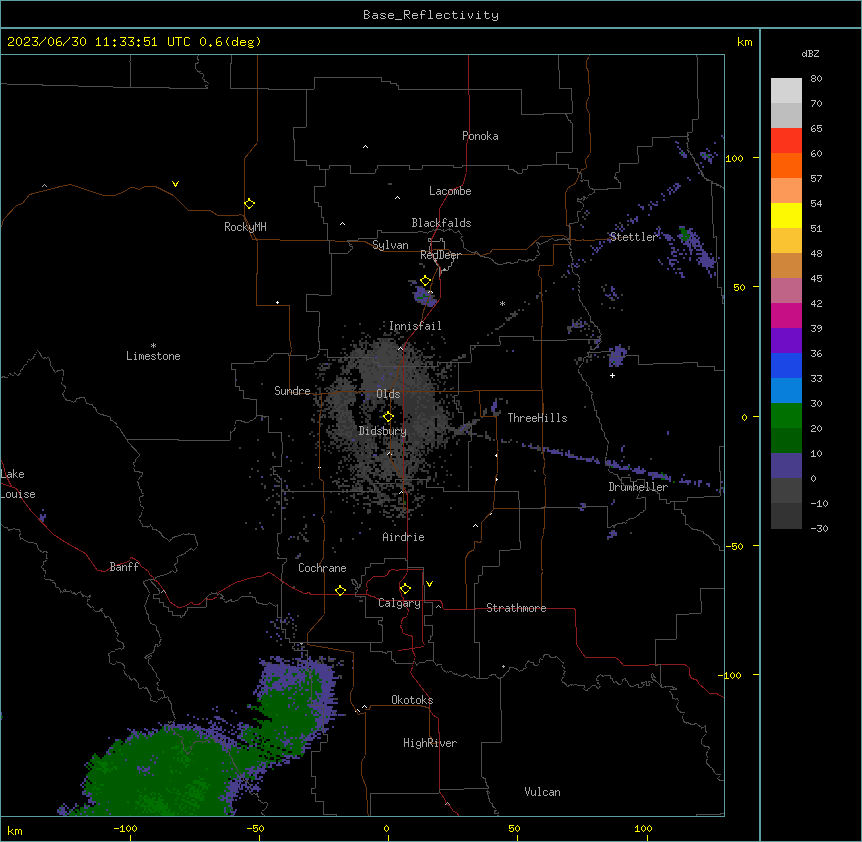This screenshot has height=842, width=862.
Task: Click the Limestone label
Action: point(153,356)
